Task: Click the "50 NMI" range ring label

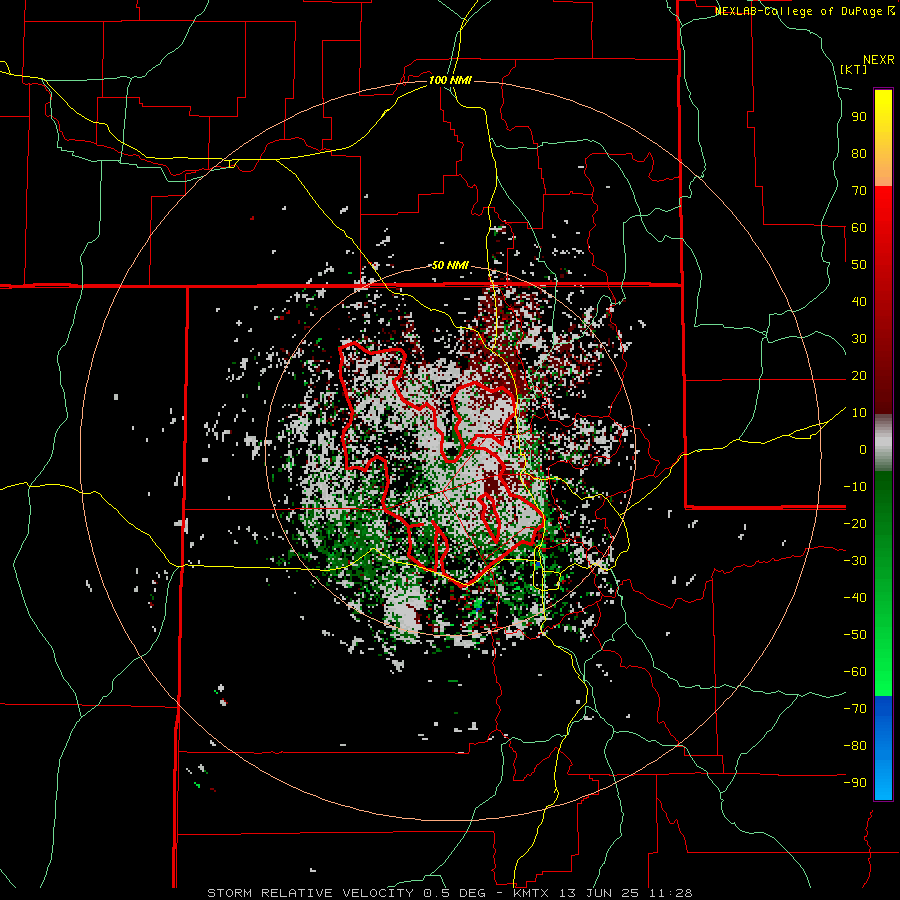Action: 450,265
